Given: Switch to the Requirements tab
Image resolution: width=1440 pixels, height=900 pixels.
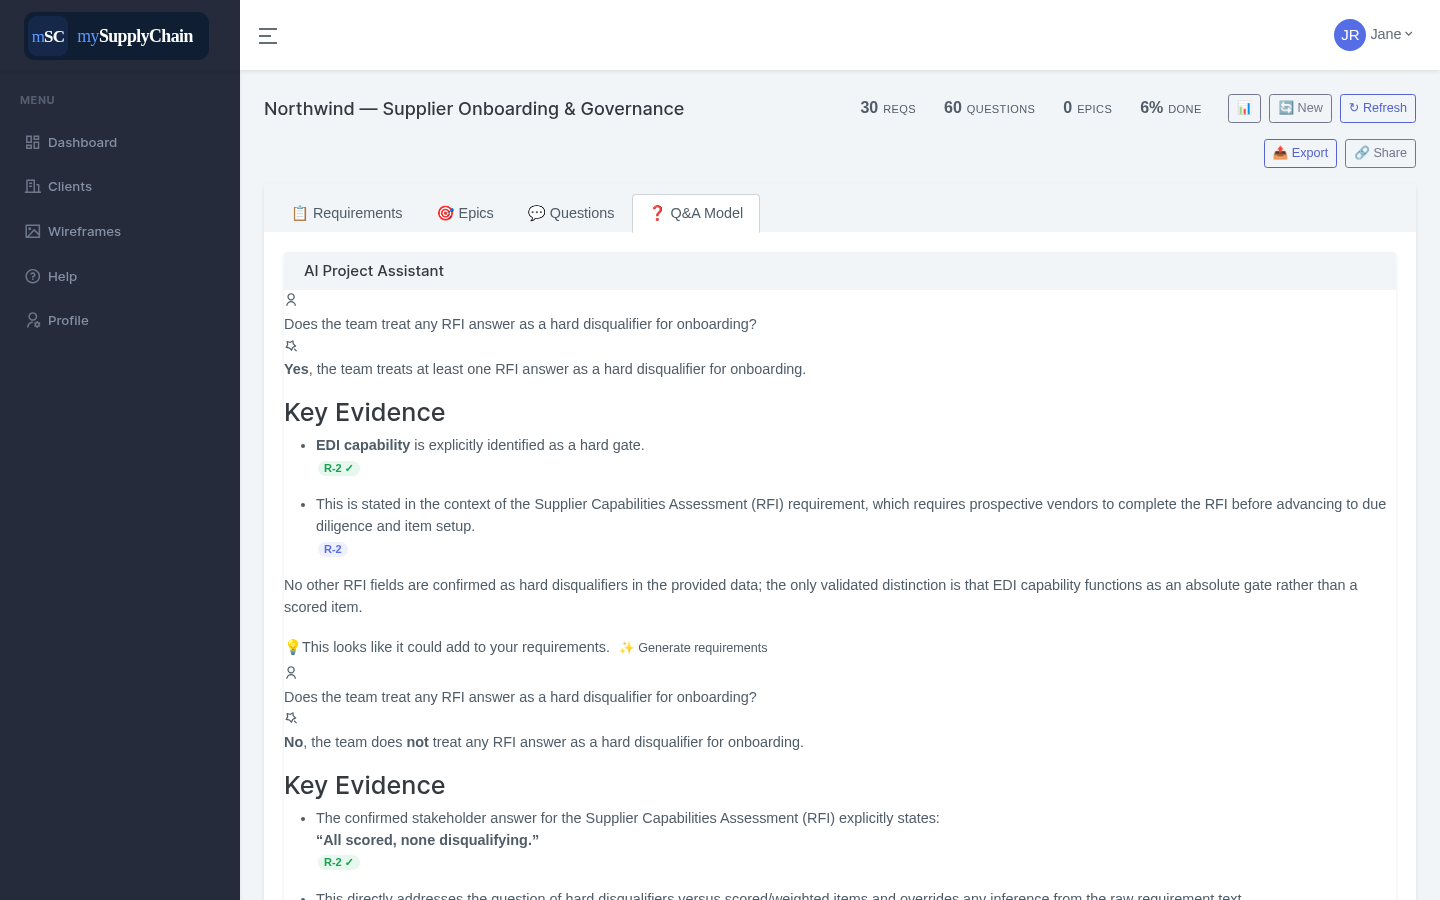Looking at the screenshot, I should 347,213.
